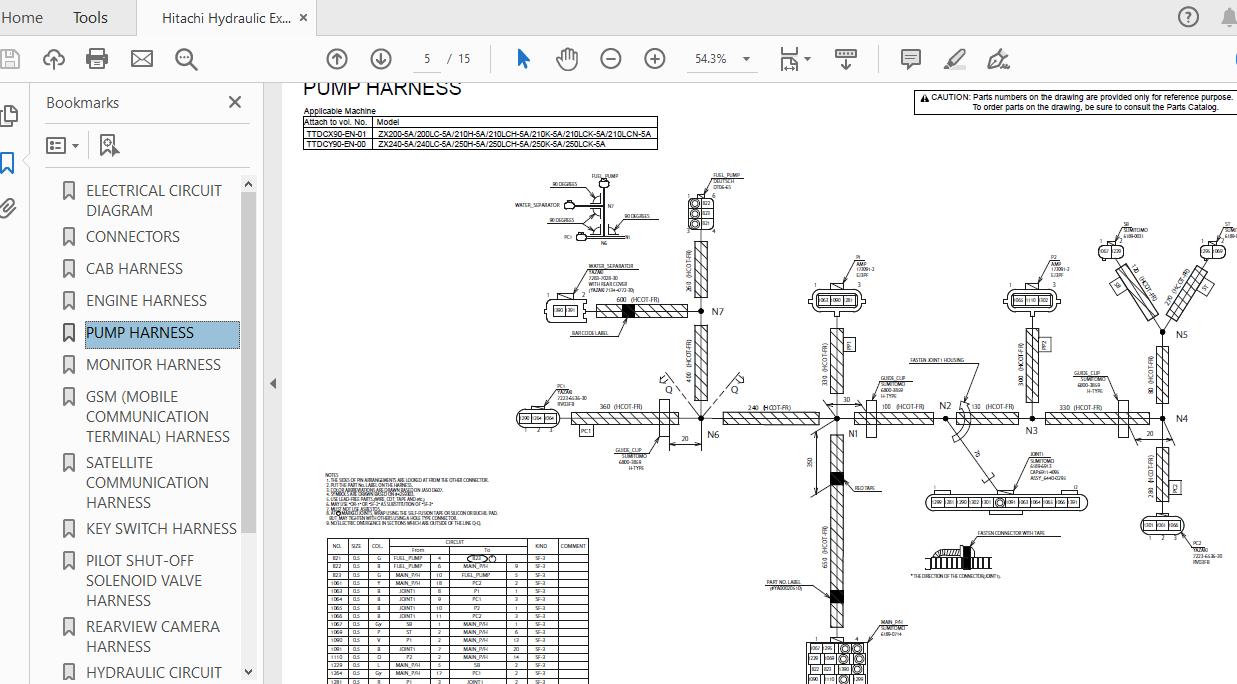1237x684 pixels.
Task: Click inside the page number input field
Action: point(427,58)
